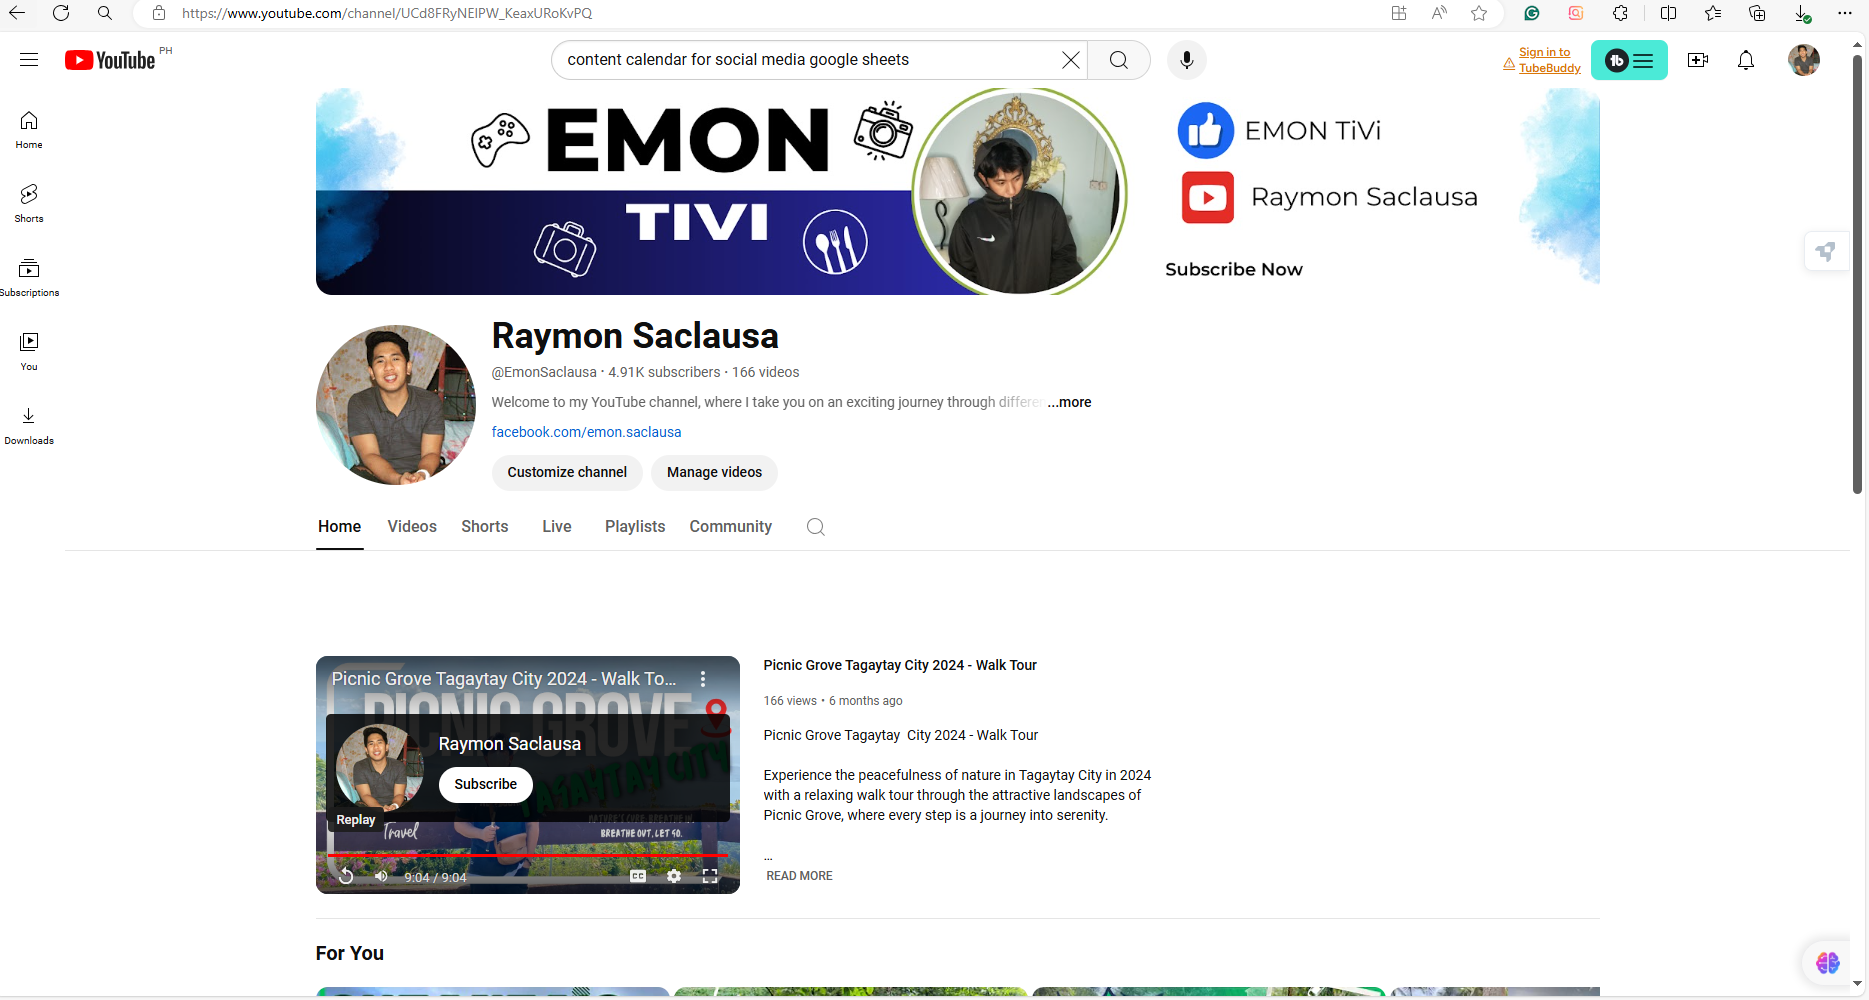
Task: Open the account avatar menu
Action: point(1804,60)
